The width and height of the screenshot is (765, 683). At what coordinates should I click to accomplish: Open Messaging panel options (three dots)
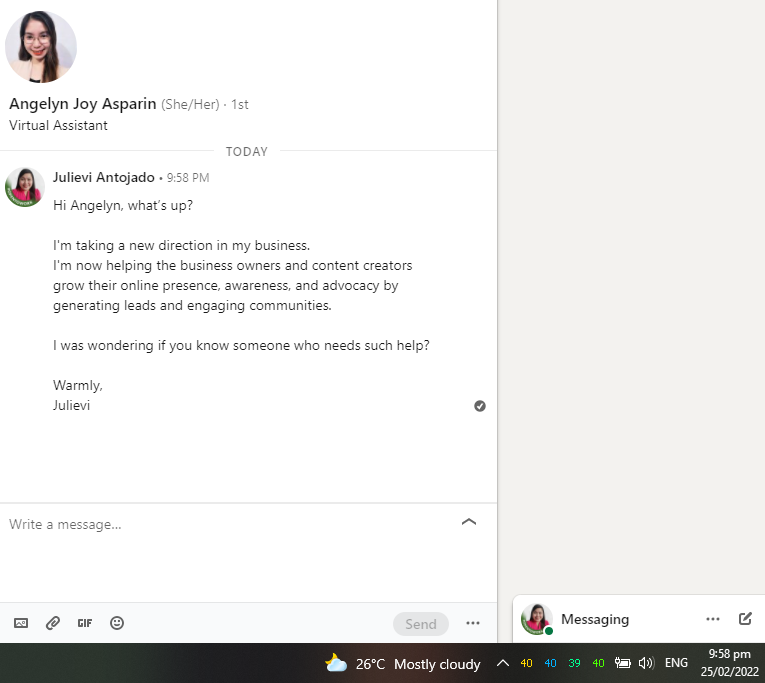(713, 619)
